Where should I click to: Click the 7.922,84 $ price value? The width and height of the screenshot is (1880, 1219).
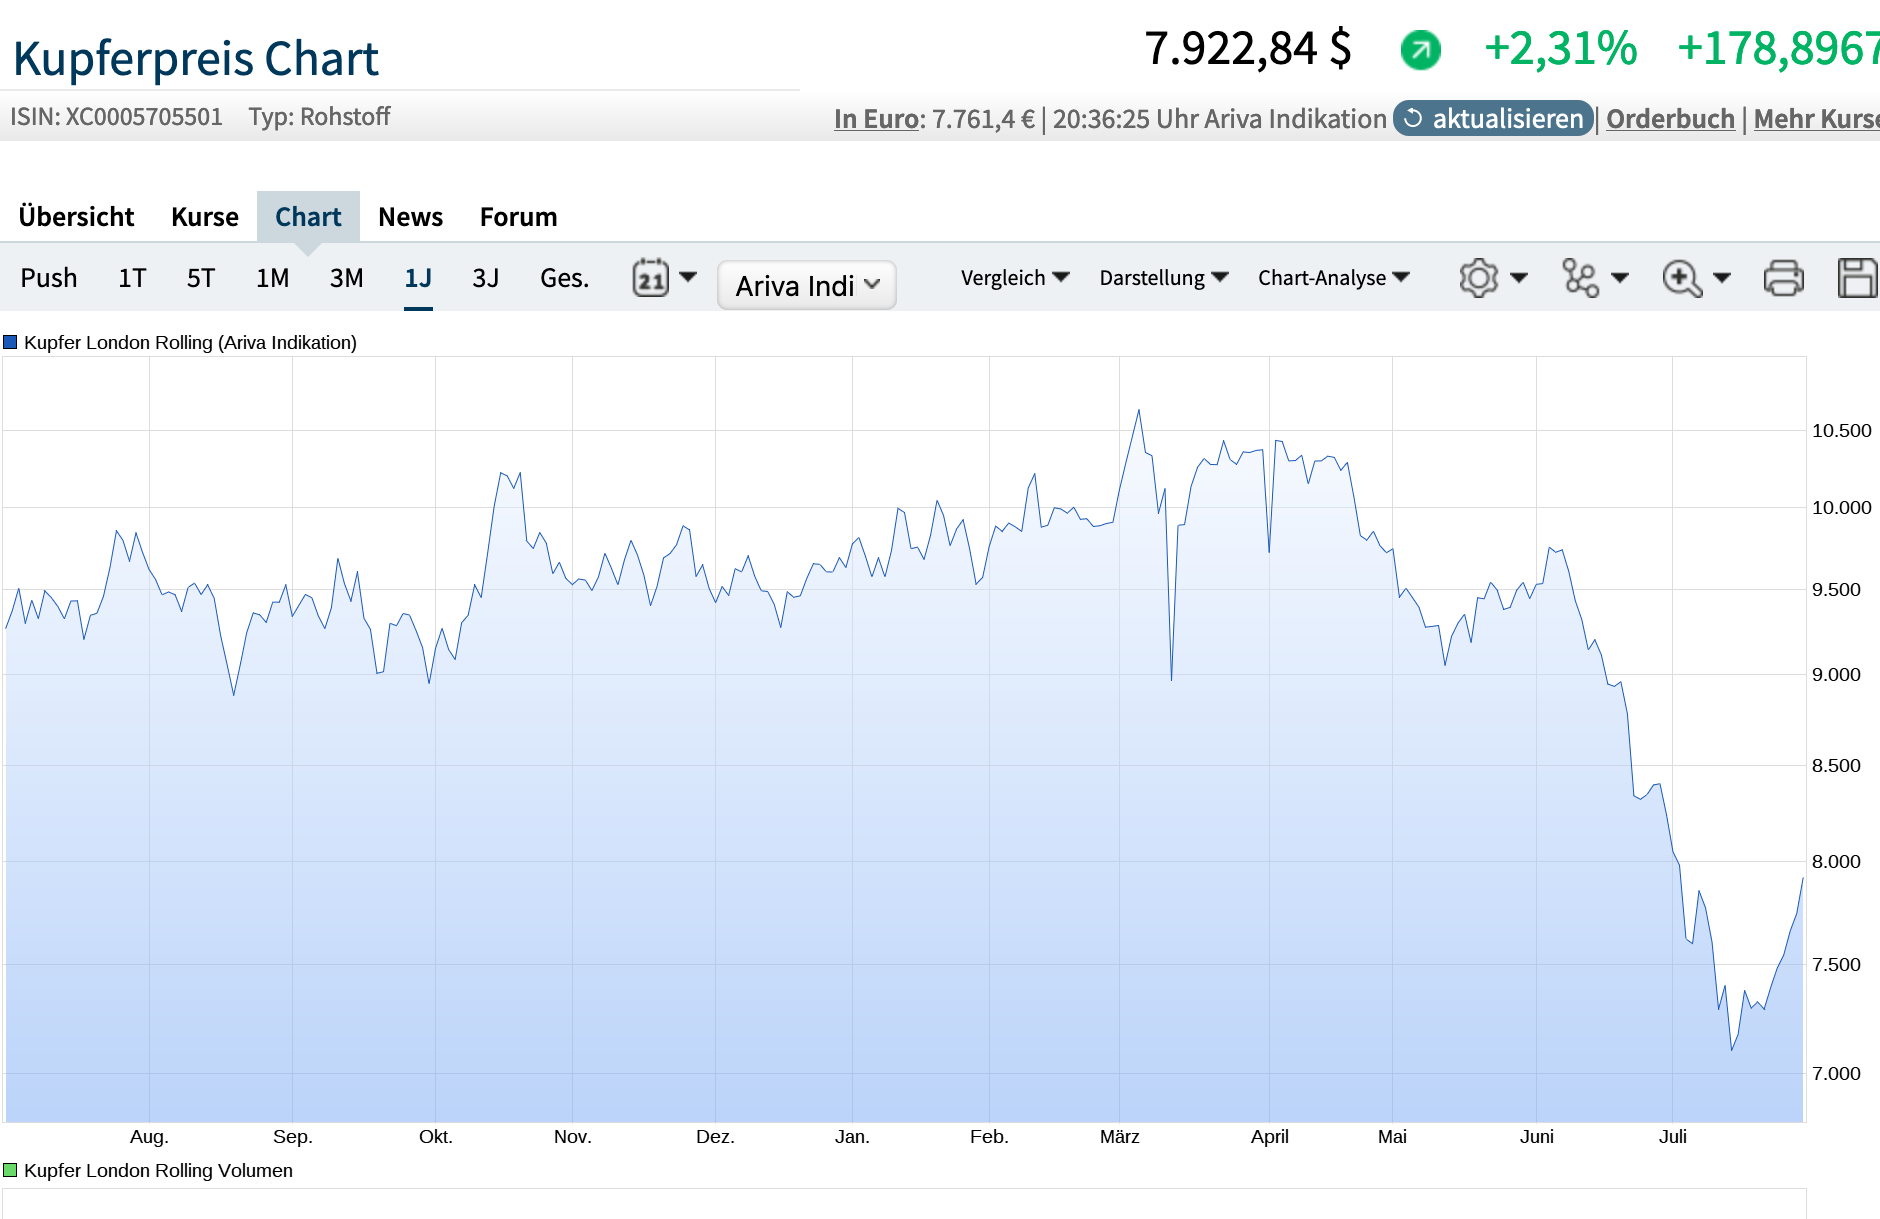pos(1248,48)
